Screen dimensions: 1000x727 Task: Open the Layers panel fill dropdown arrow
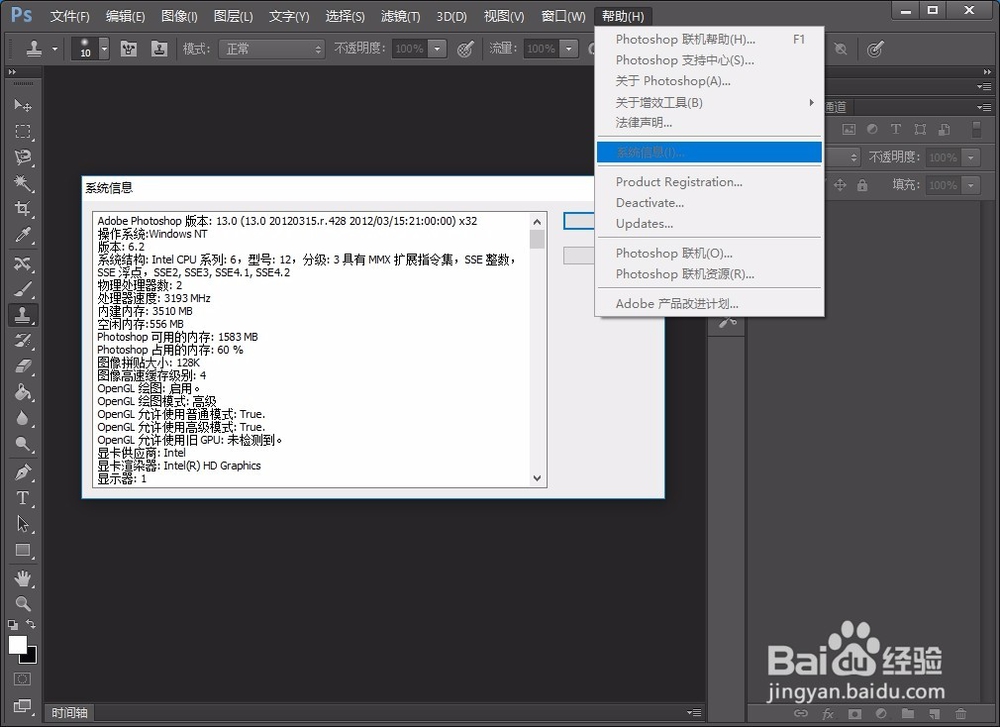pyautogui.click(x=971, y=185)
